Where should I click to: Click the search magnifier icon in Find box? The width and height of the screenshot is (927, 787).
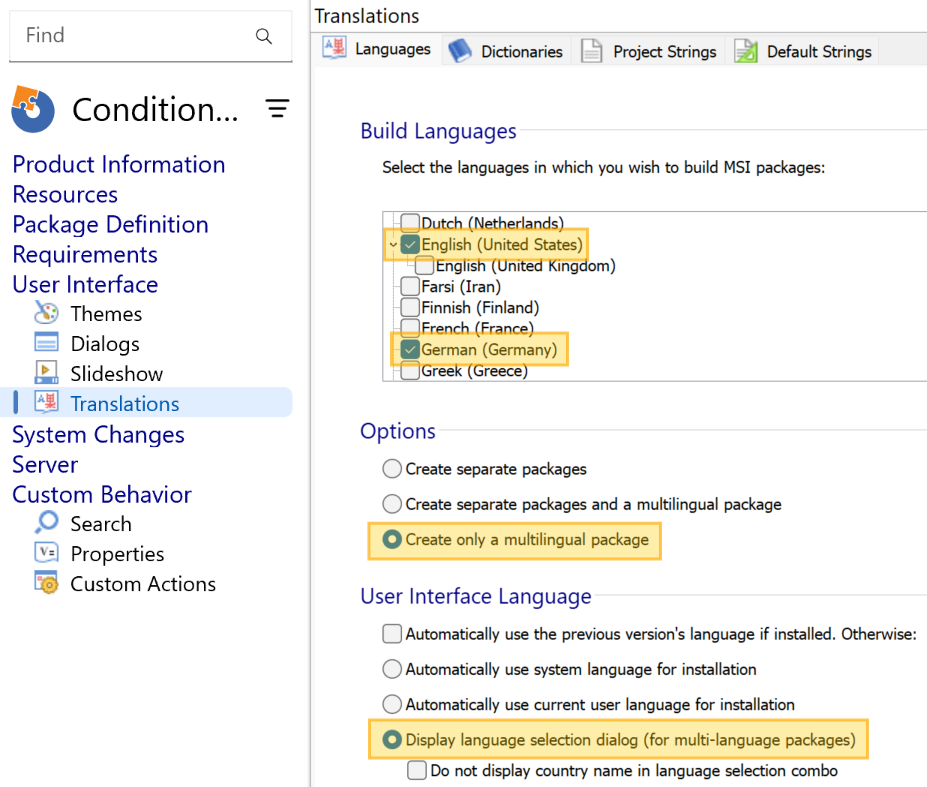(x=264, y=36)
